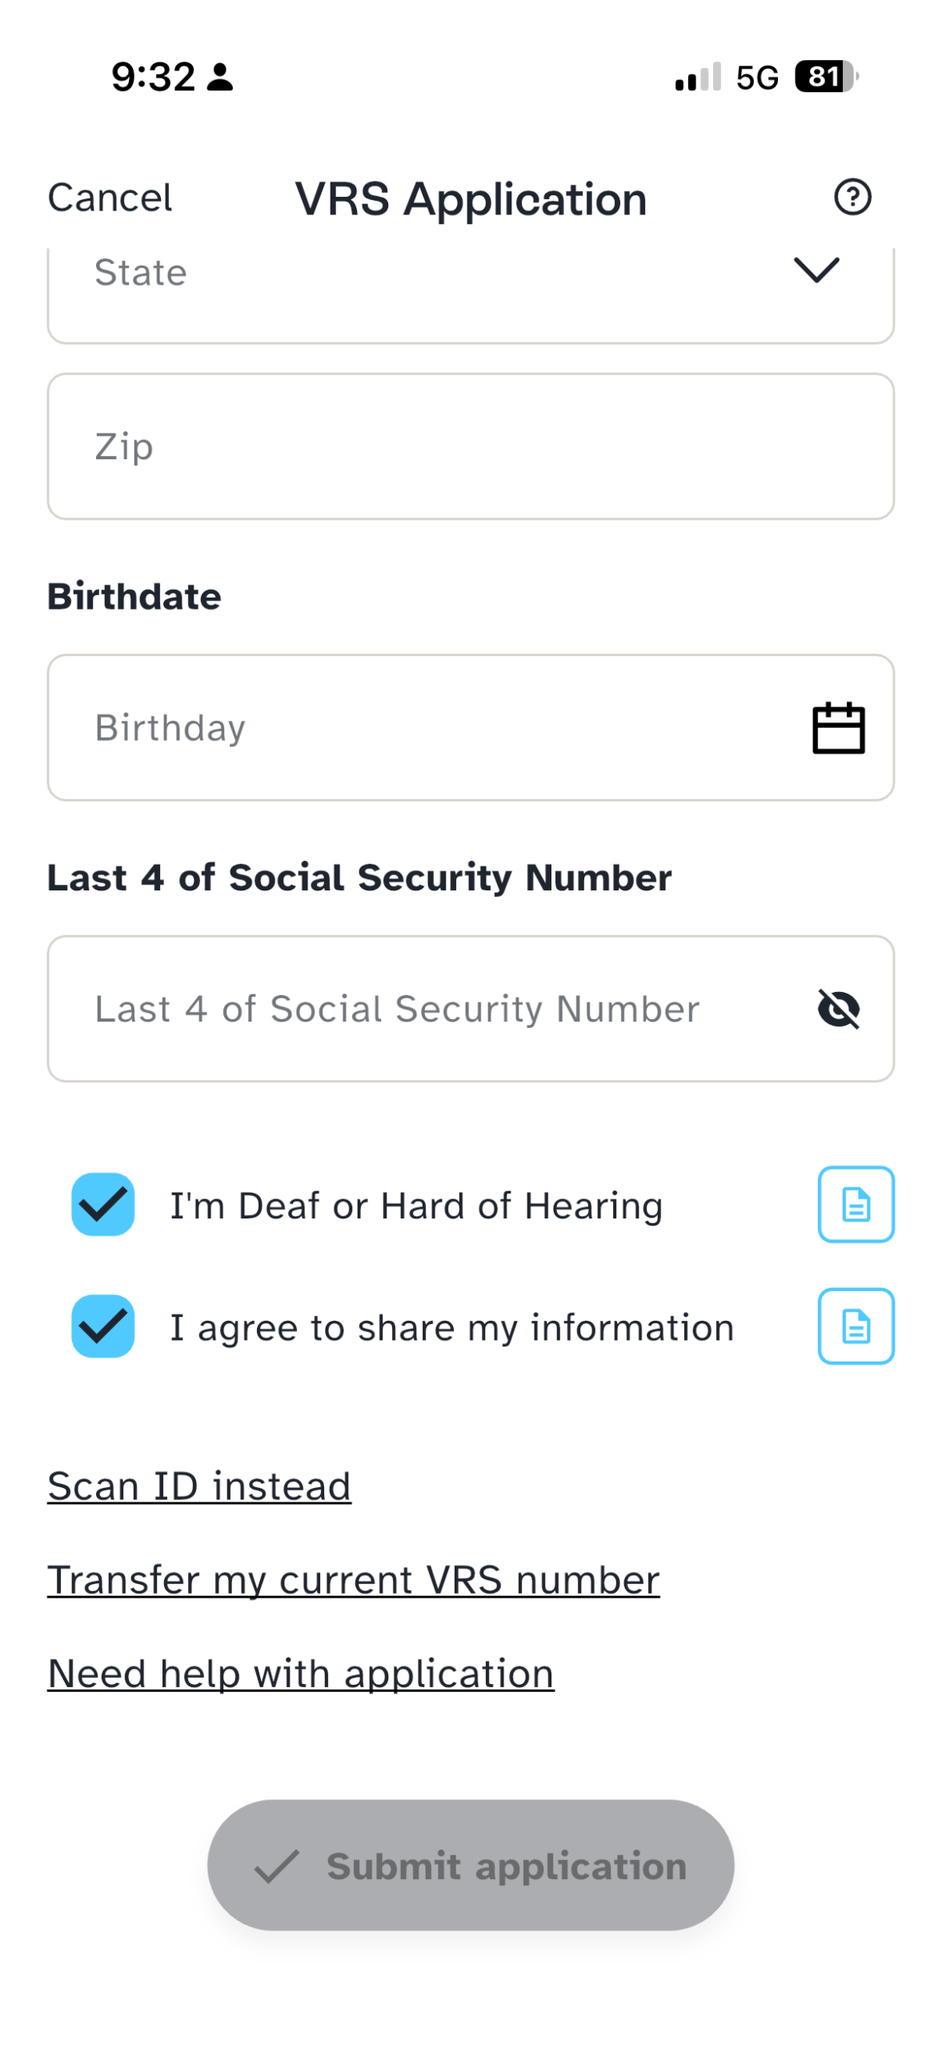
Task: Tap the cellular signal bars icon
Action: click(697, 77)
